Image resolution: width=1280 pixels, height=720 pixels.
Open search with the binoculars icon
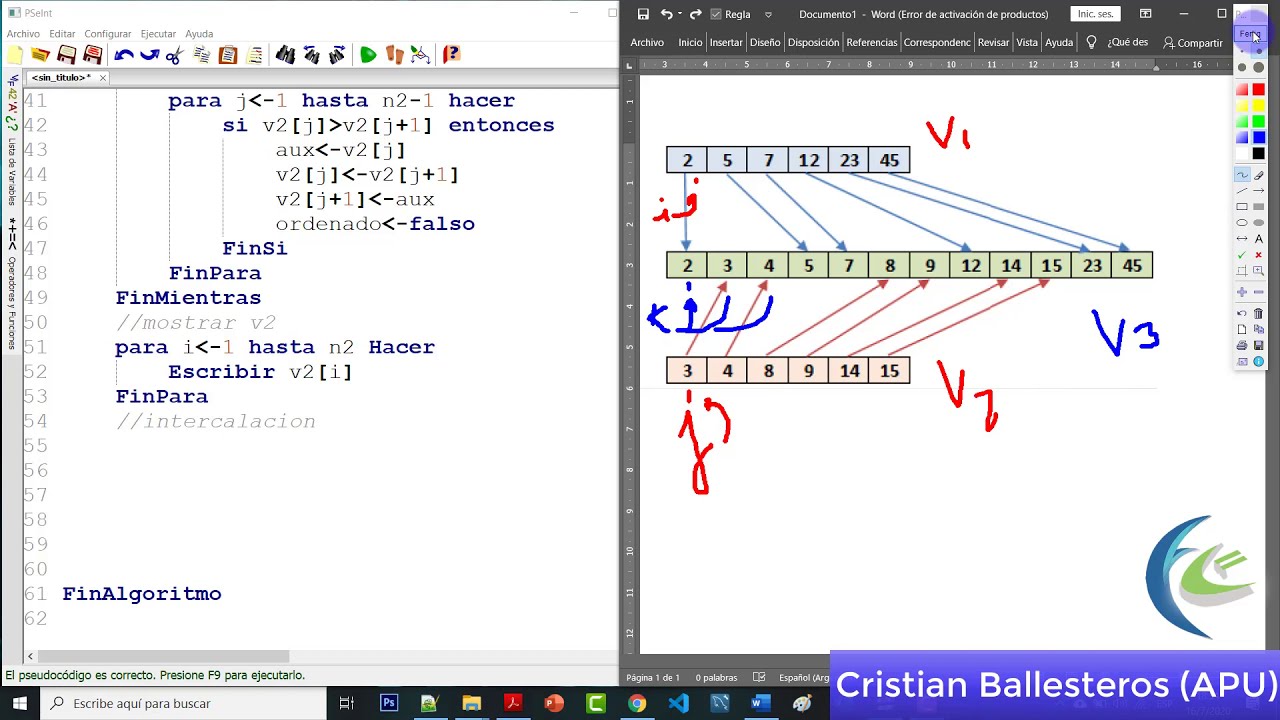pyautogui.click(x=286, y=55)
